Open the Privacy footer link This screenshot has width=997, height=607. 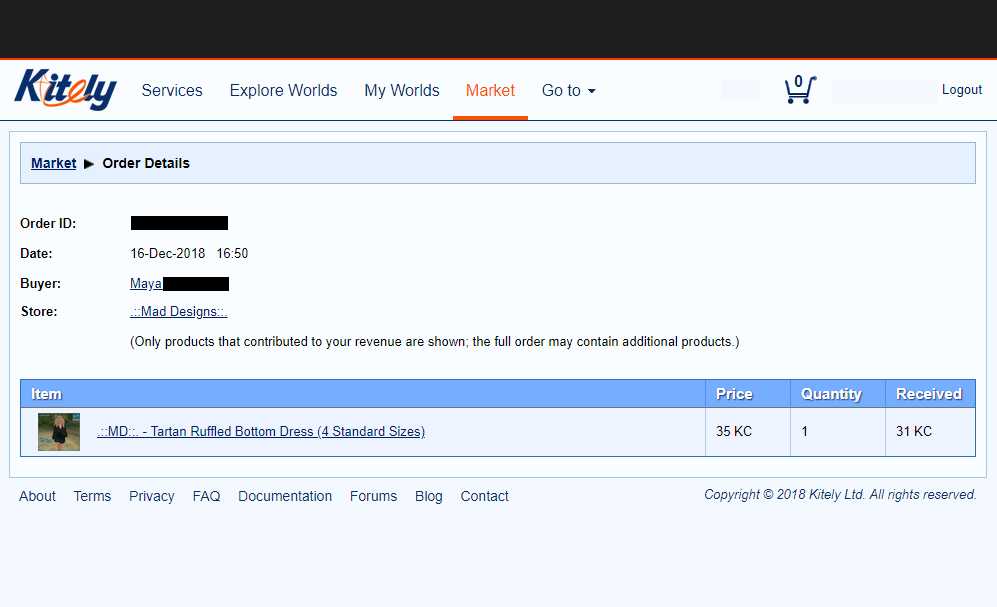tap(151, 496)
